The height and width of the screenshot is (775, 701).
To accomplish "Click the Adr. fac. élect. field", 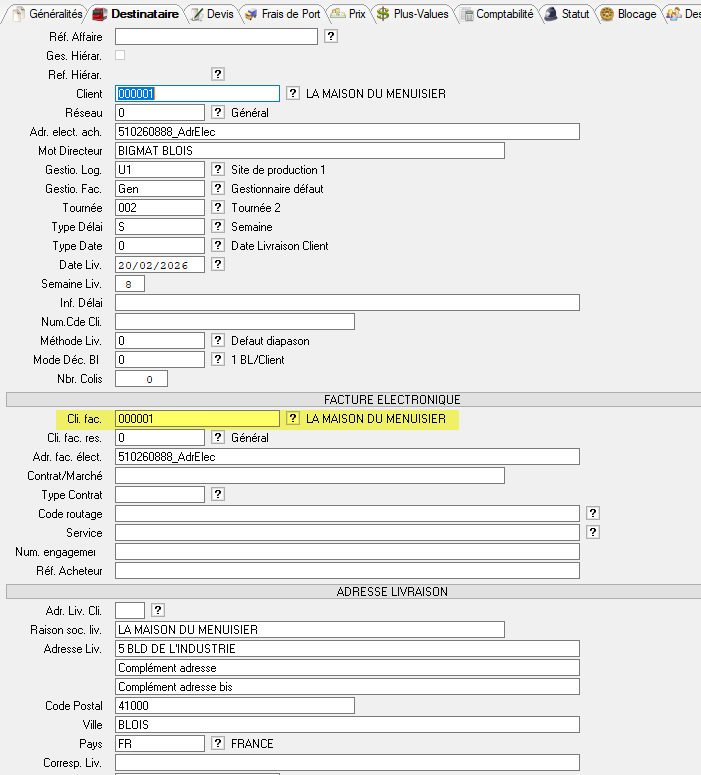I will coord(348,457).
